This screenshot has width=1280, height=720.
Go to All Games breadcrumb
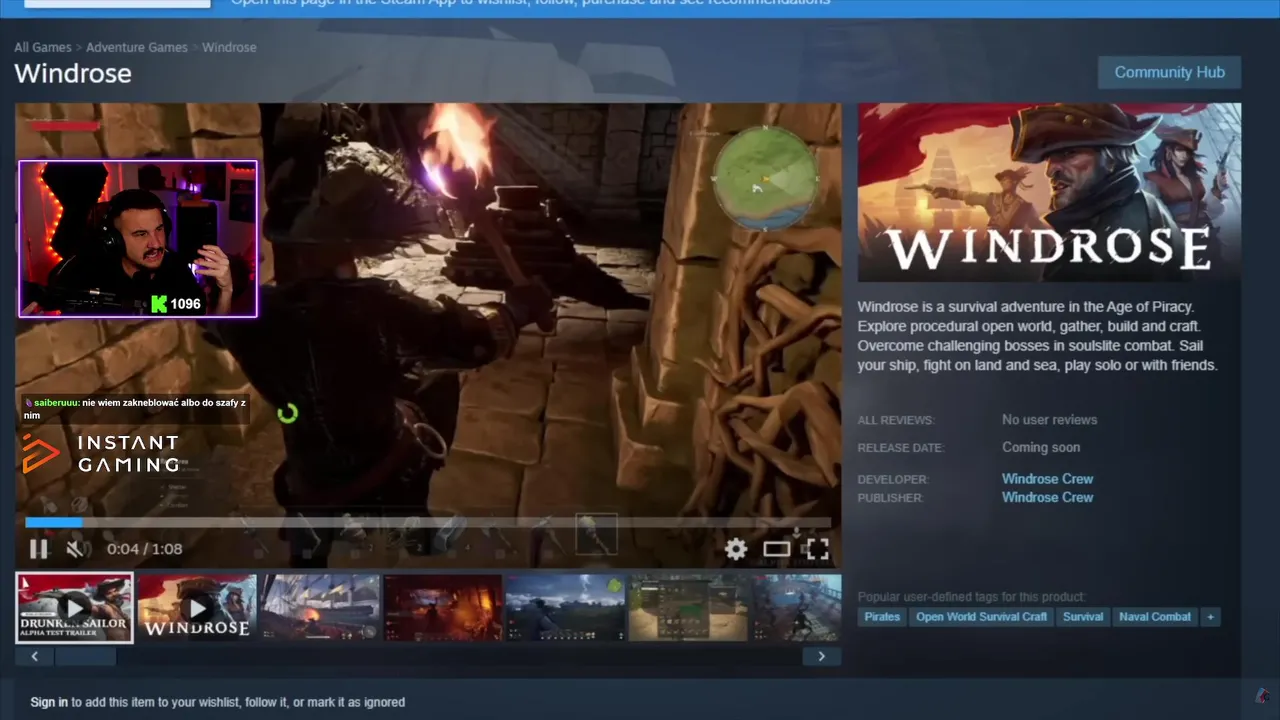coord(43,47)
